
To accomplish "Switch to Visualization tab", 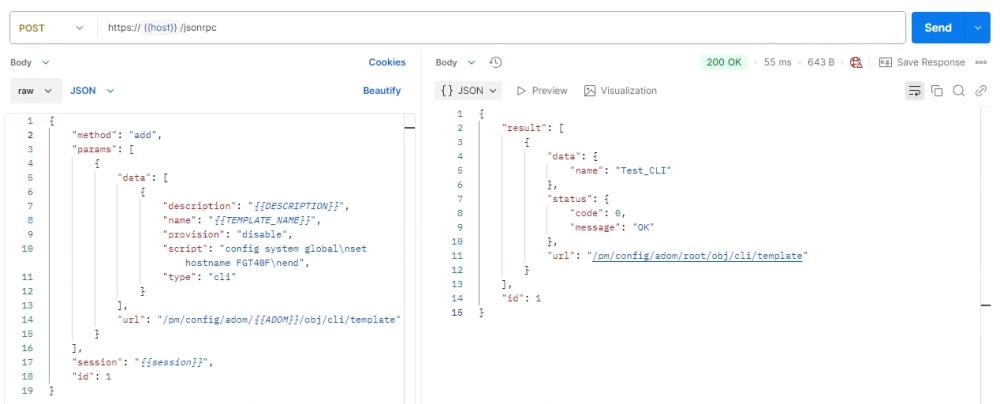I will click(621, 91).
